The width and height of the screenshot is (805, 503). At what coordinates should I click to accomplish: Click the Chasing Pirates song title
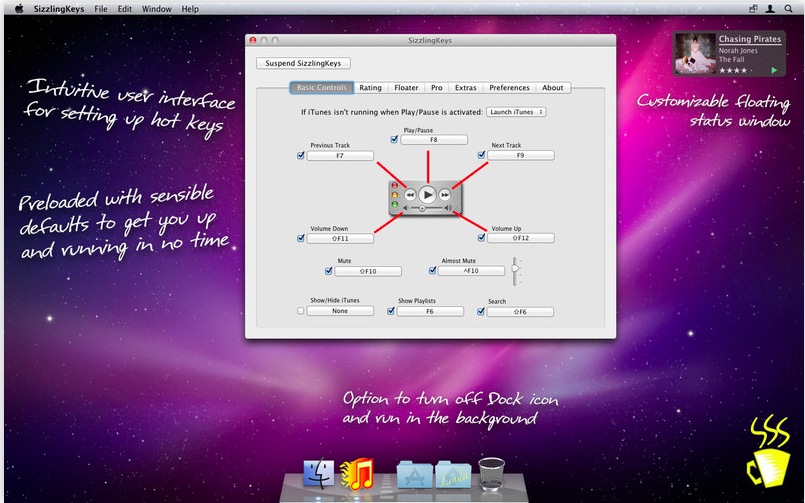point(750,39)
